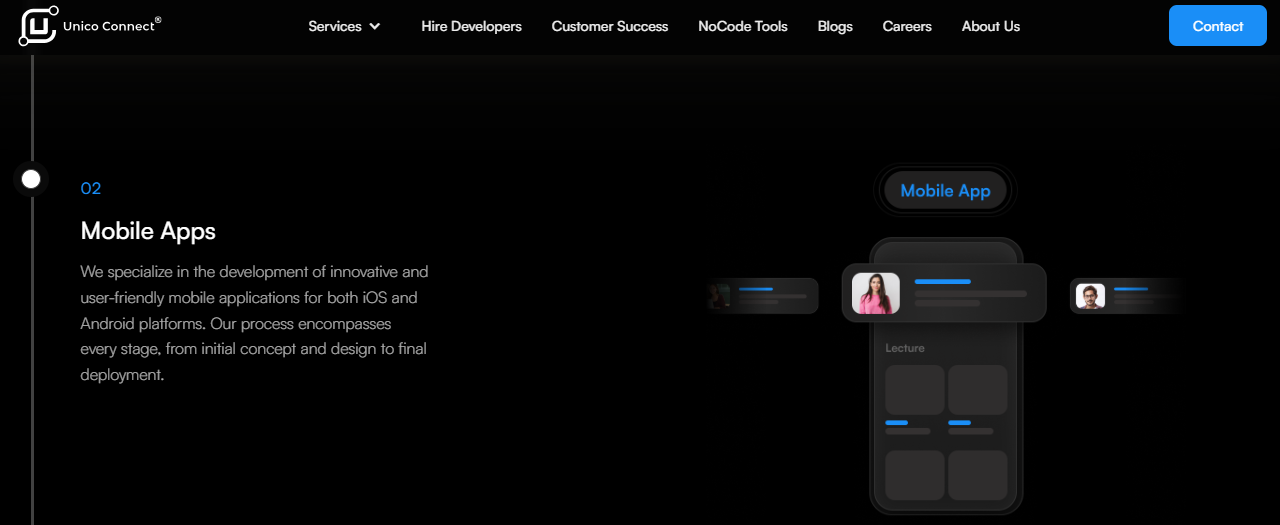1280x525 pixels.
Task: Click the woman's avatar in pink
Action: pyautogui.click(x=875, y=293)
